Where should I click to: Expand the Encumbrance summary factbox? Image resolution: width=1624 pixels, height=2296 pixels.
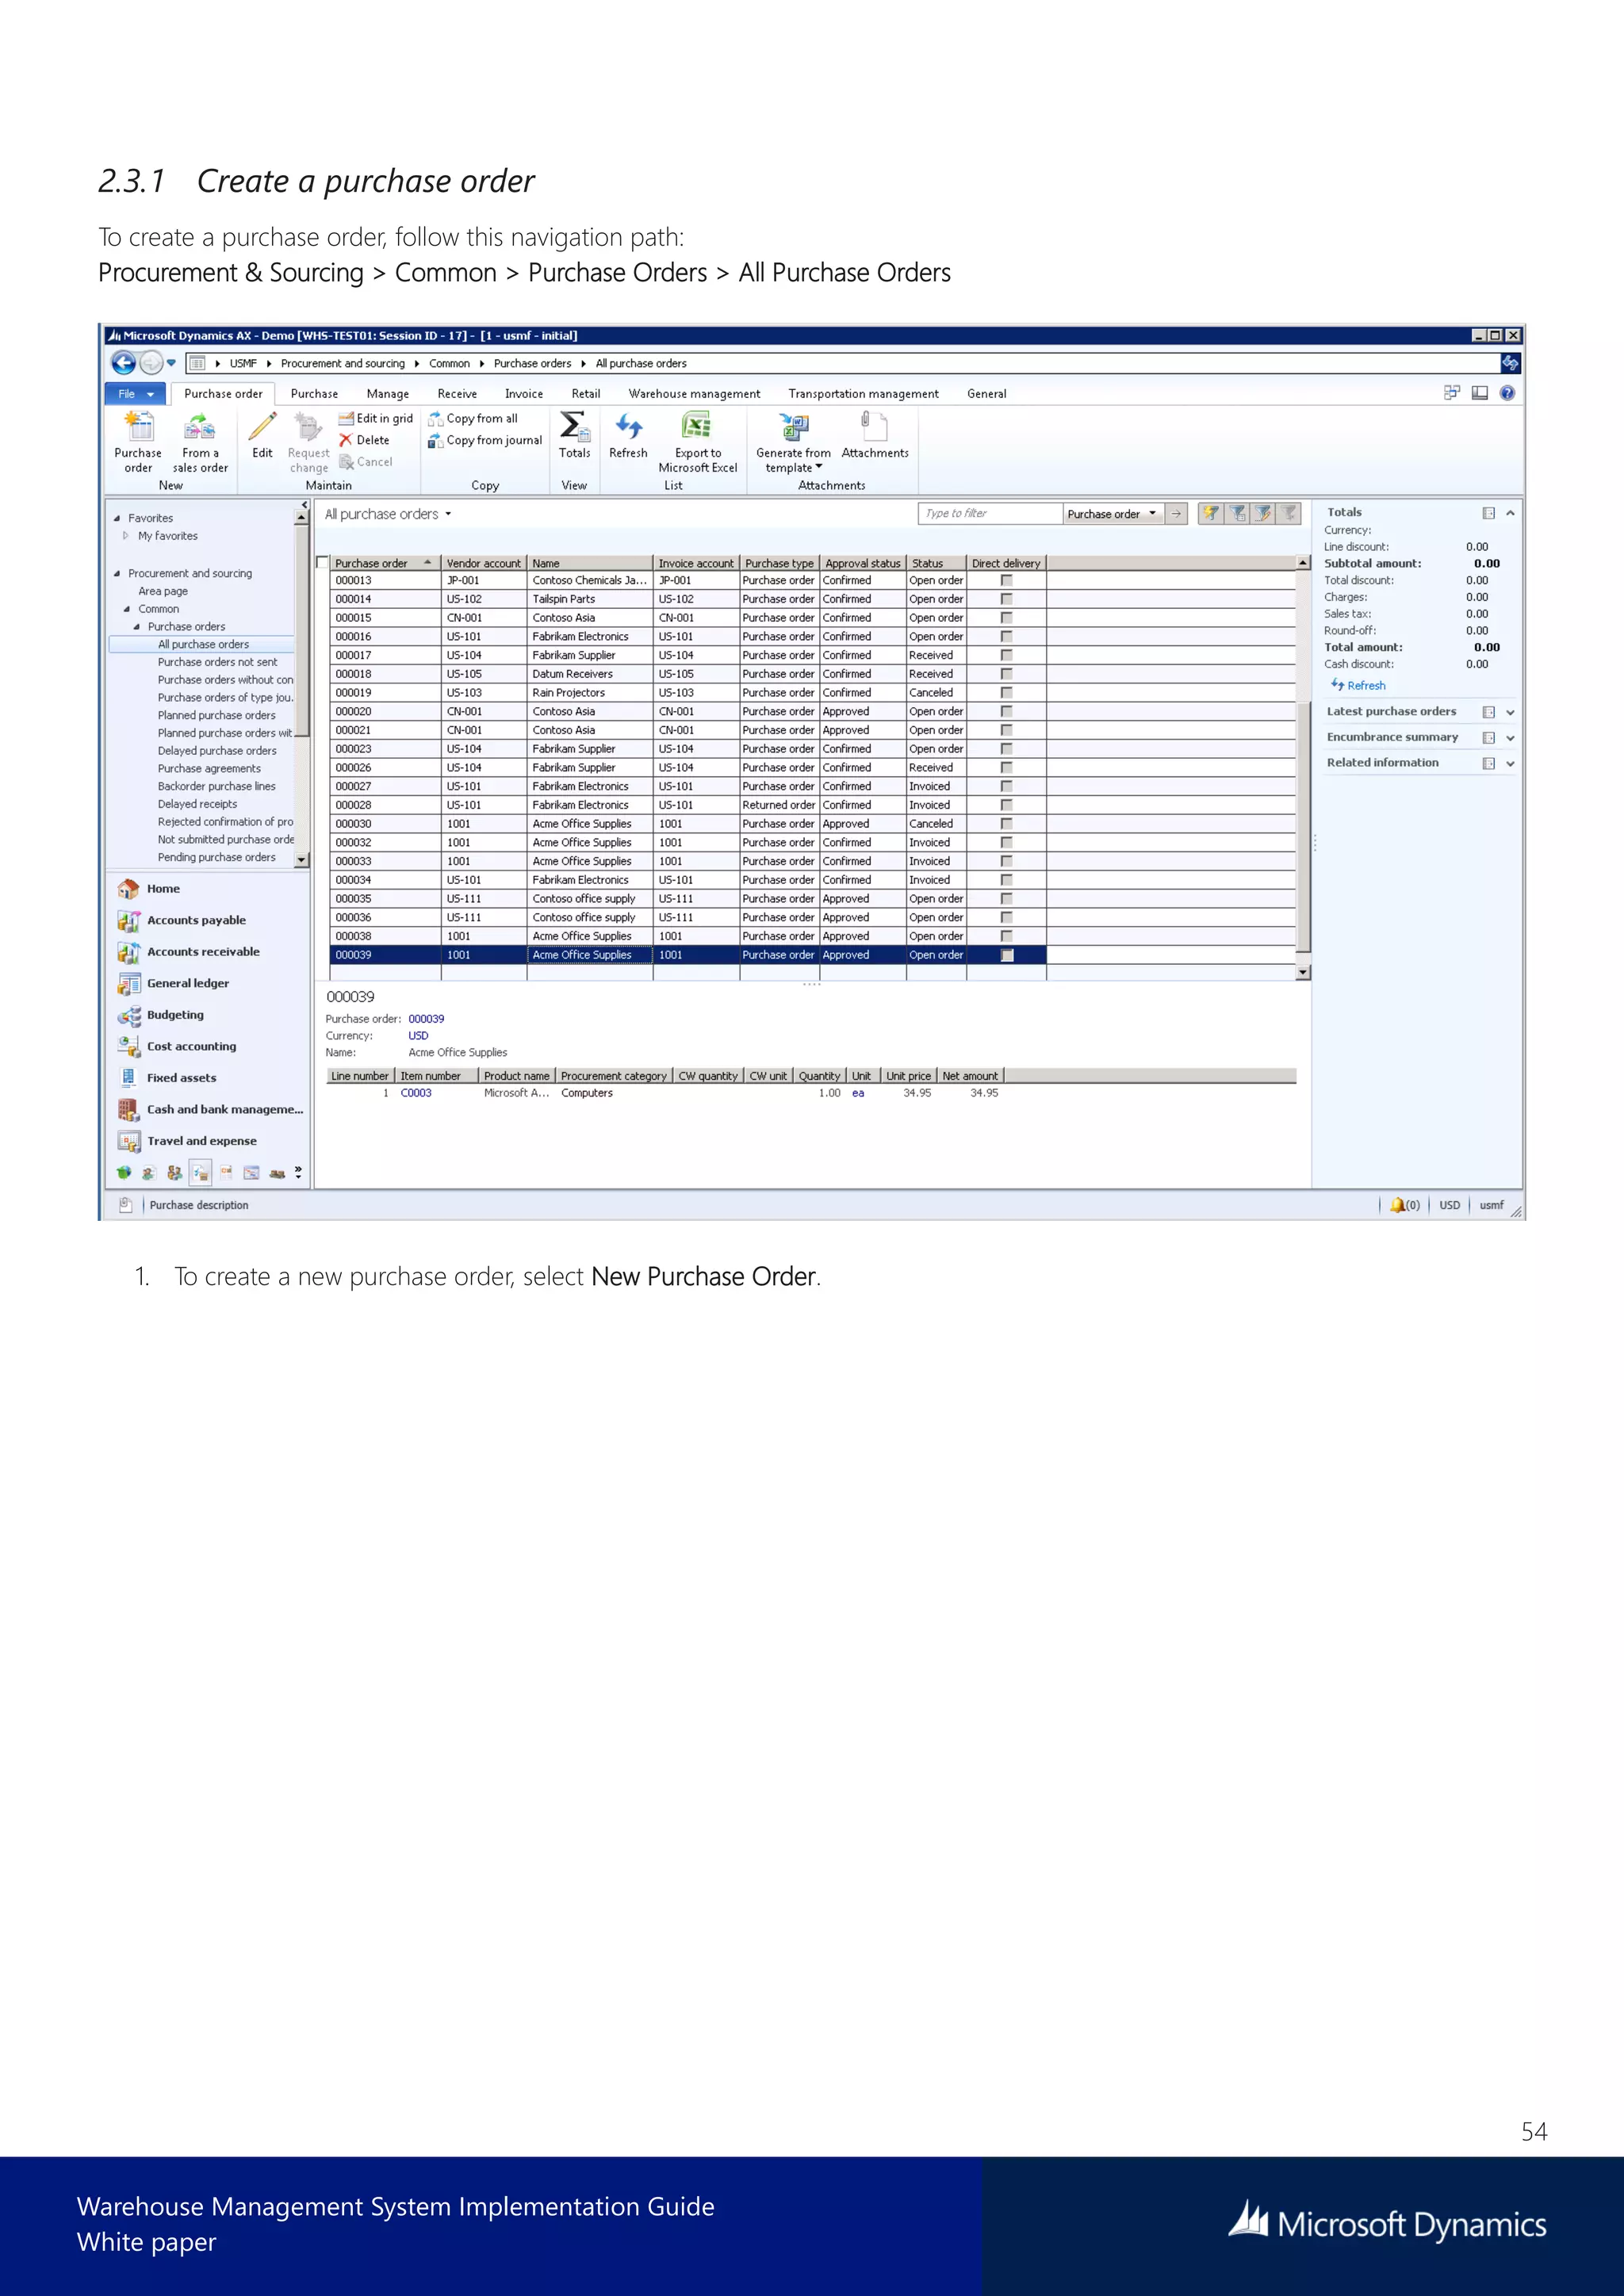1510,738
